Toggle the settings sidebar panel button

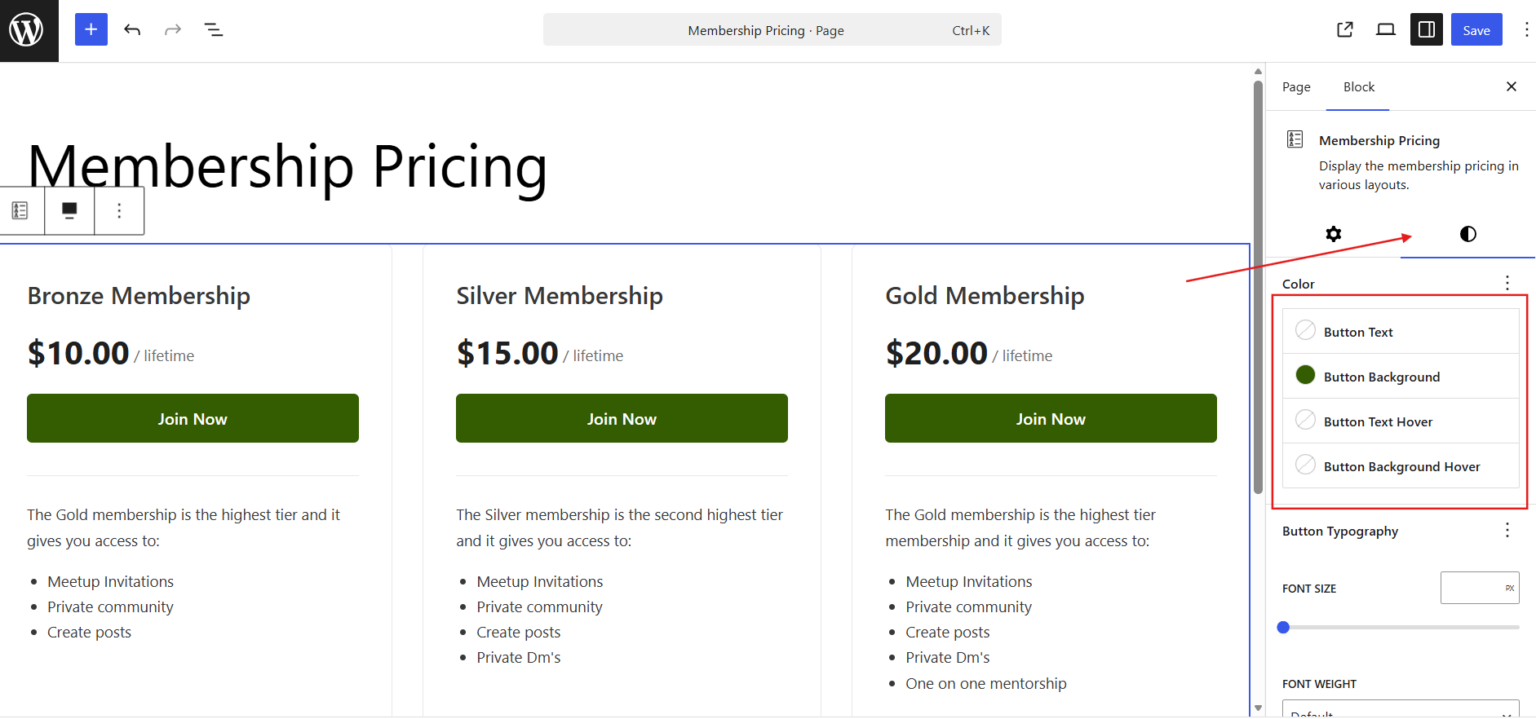(x=1427, y=30)
